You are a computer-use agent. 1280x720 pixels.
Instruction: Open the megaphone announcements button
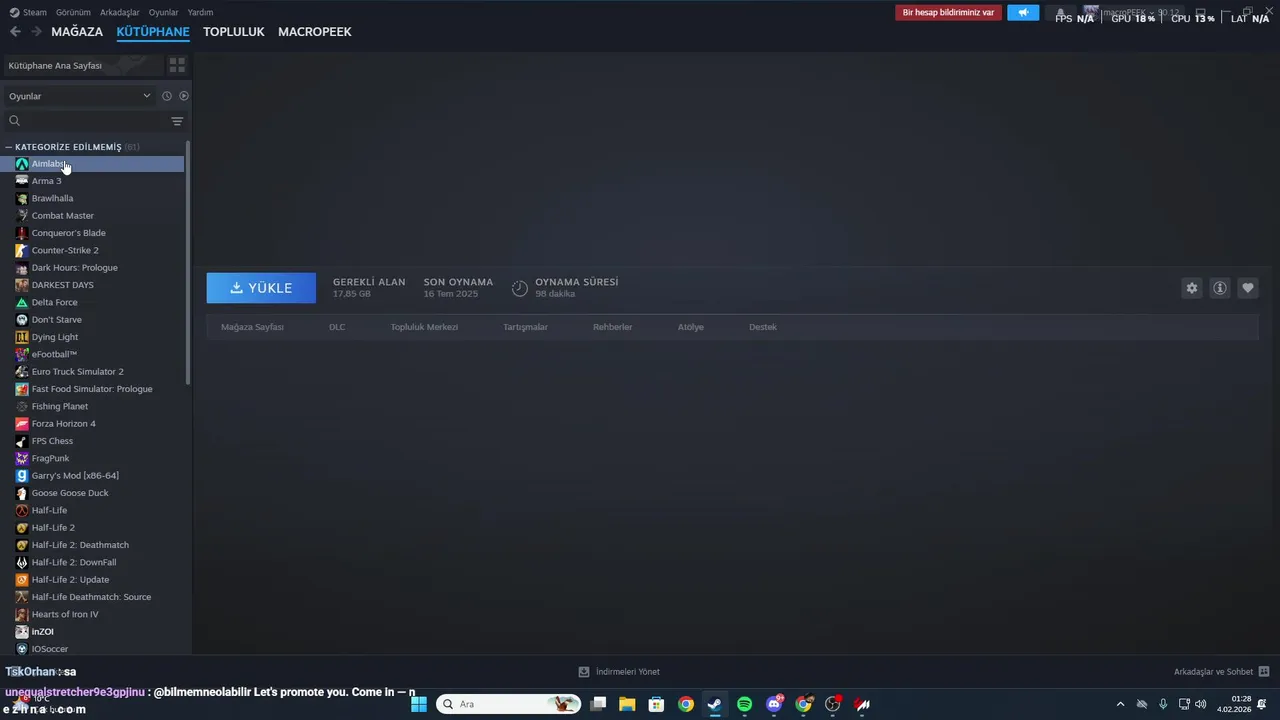click(1023, 13)
